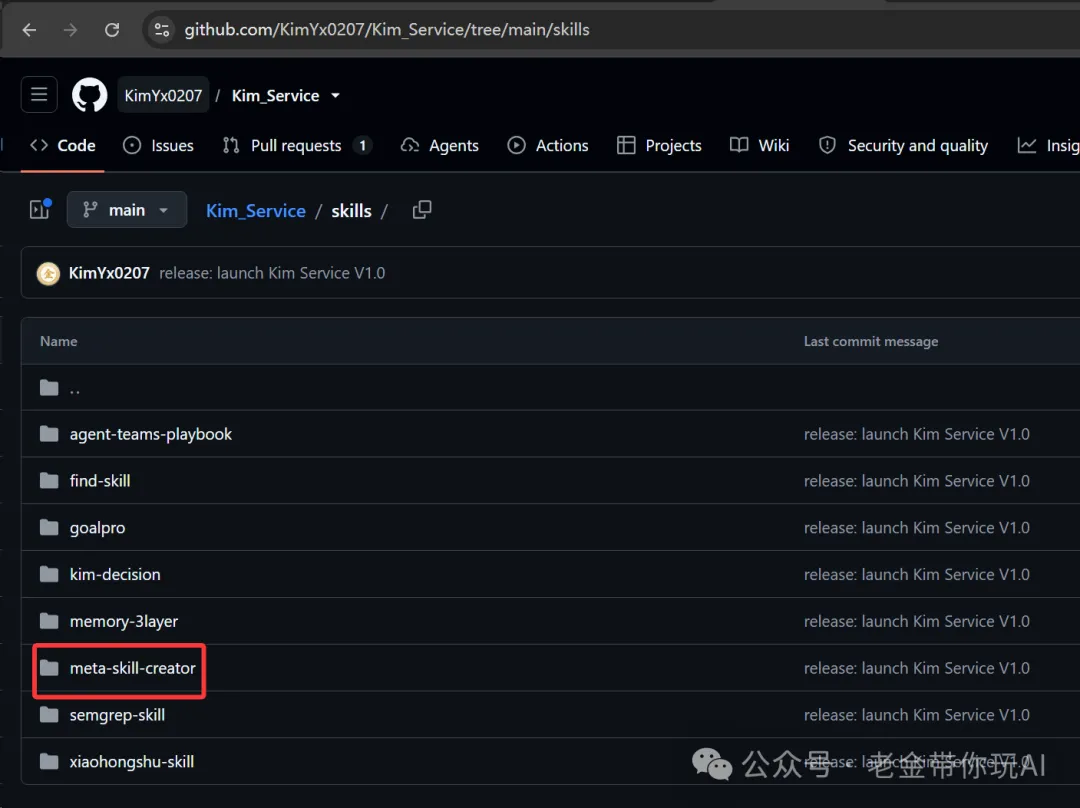Click the Last commit message column header
This screenshot has height=808, width=1080.
[871, 342]
